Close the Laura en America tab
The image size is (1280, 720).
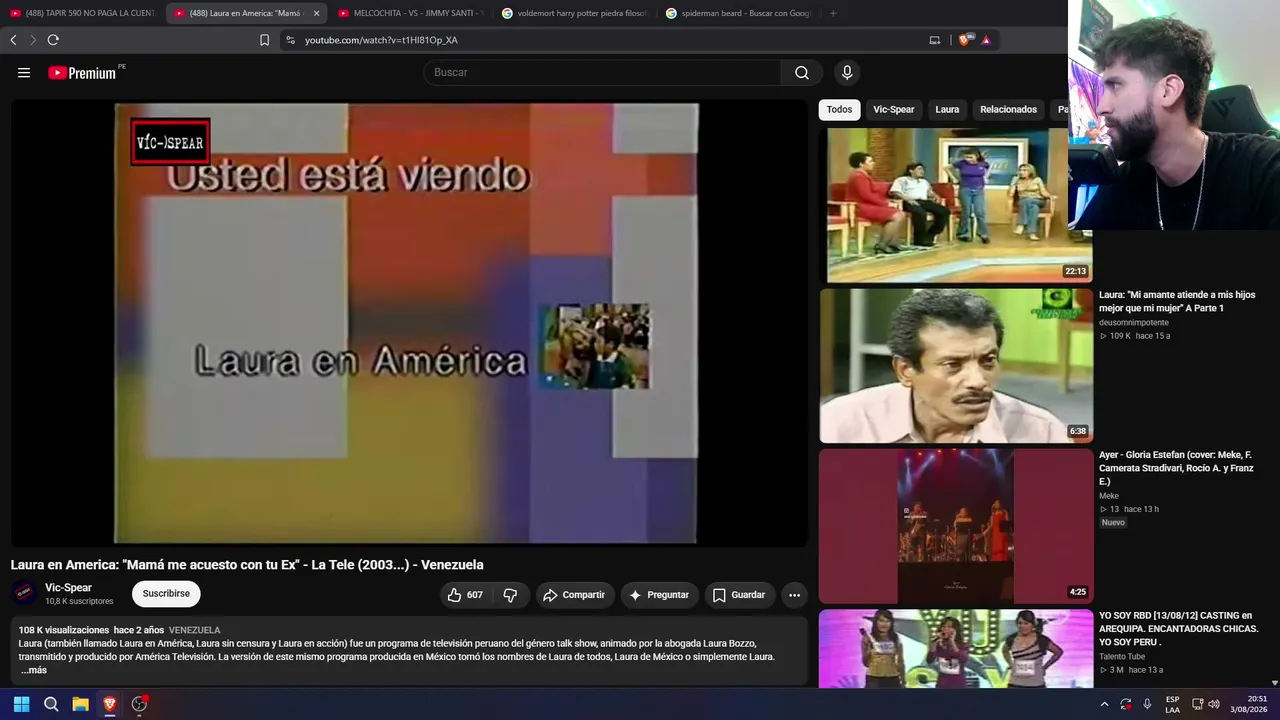point(316,13)
